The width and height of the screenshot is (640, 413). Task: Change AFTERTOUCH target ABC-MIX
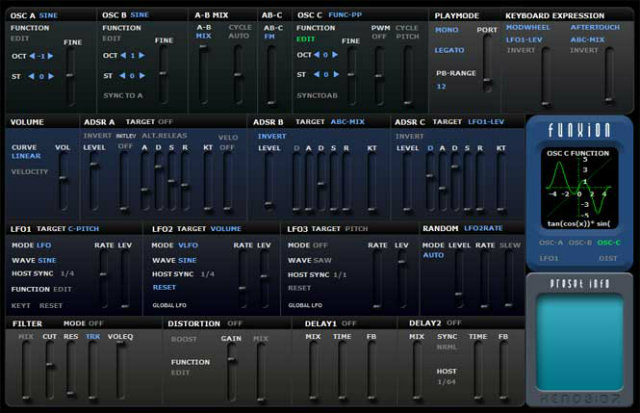click(x=587, y=40)
